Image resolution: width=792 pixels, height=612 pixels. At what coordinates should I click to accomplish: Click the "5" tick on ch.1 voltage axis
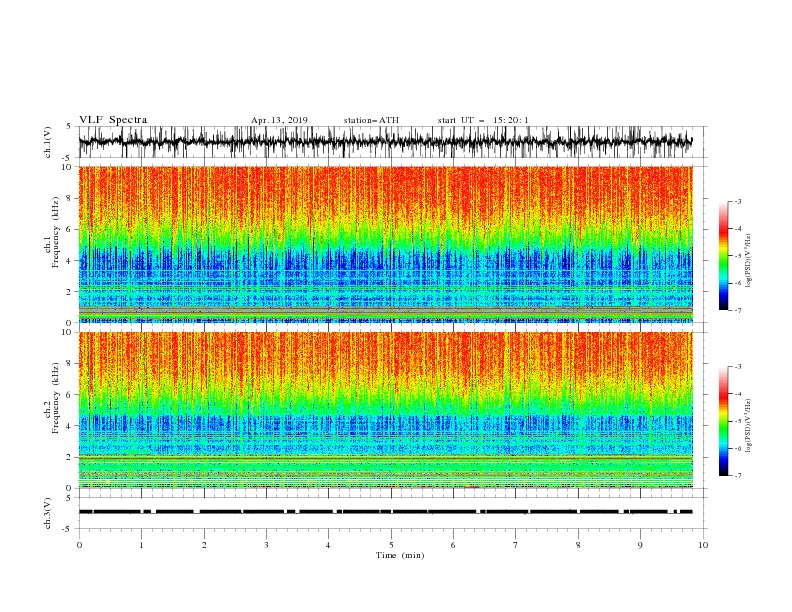(x=70, y=127)
